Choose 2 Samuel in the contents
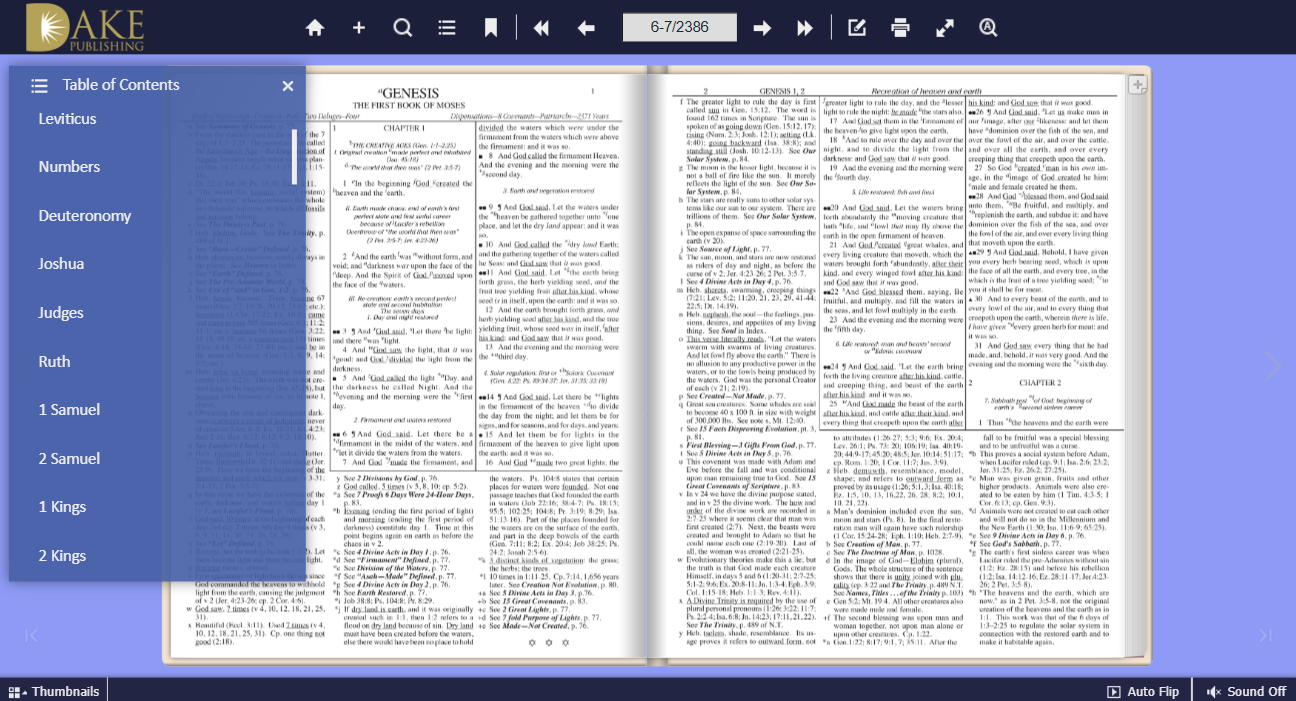Image resolution: width=1296 pixels, height=701 pixels. [70, 459]
